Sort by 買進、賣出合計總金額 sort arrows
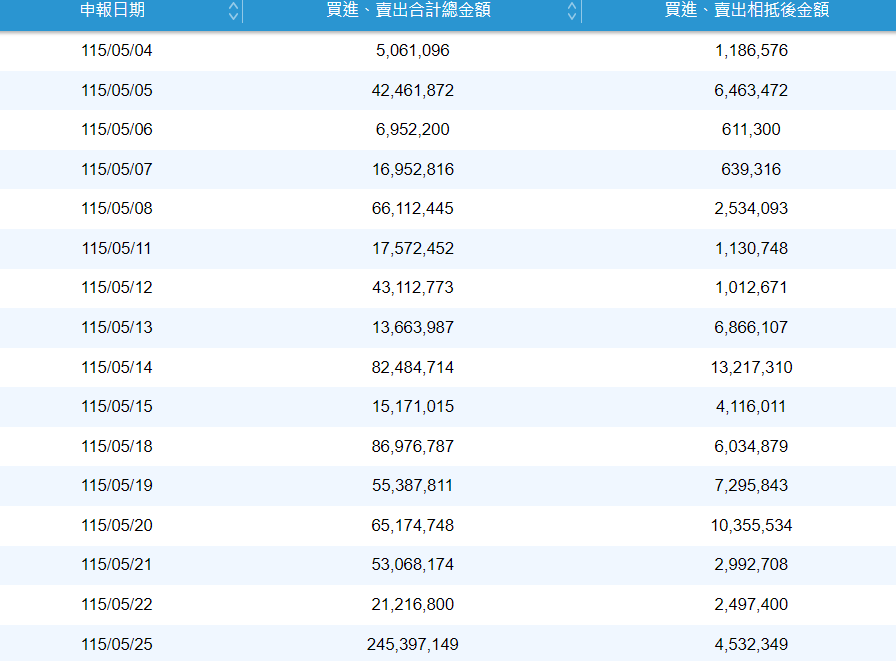896x661 pixels. pyautogui.click(x=571, y=11)
